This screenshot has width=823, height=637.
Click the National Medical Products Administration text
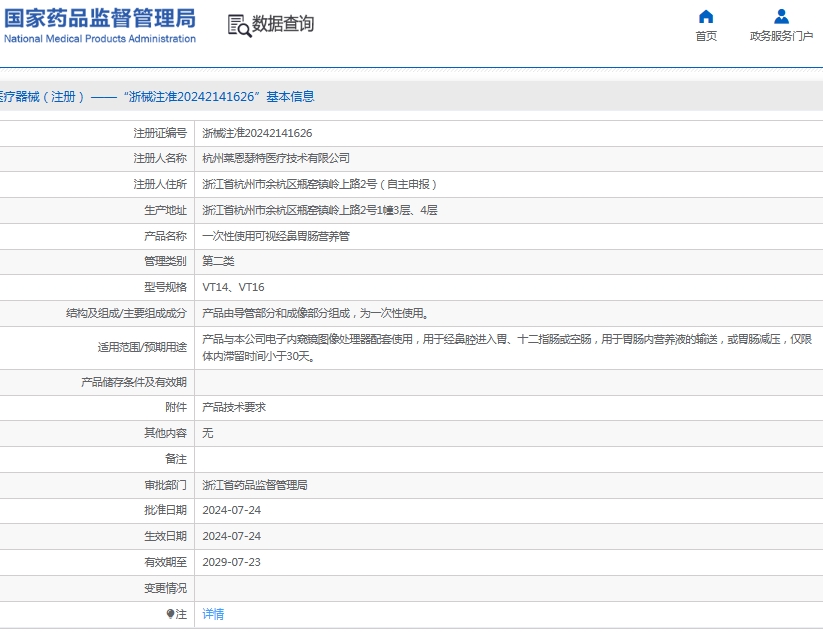tap(100, 39)
